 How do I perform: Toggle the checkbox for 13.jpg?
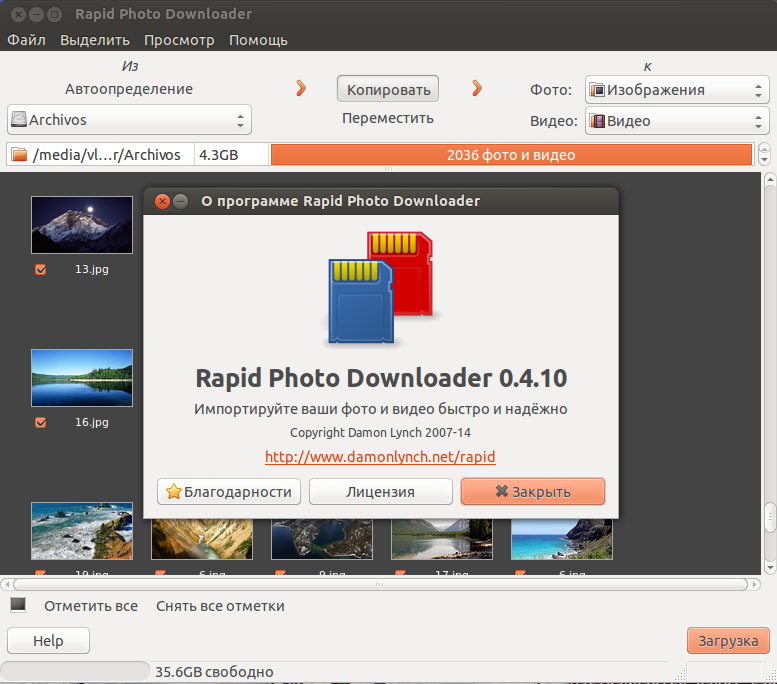pyautogui.click(x=41, y=269)
